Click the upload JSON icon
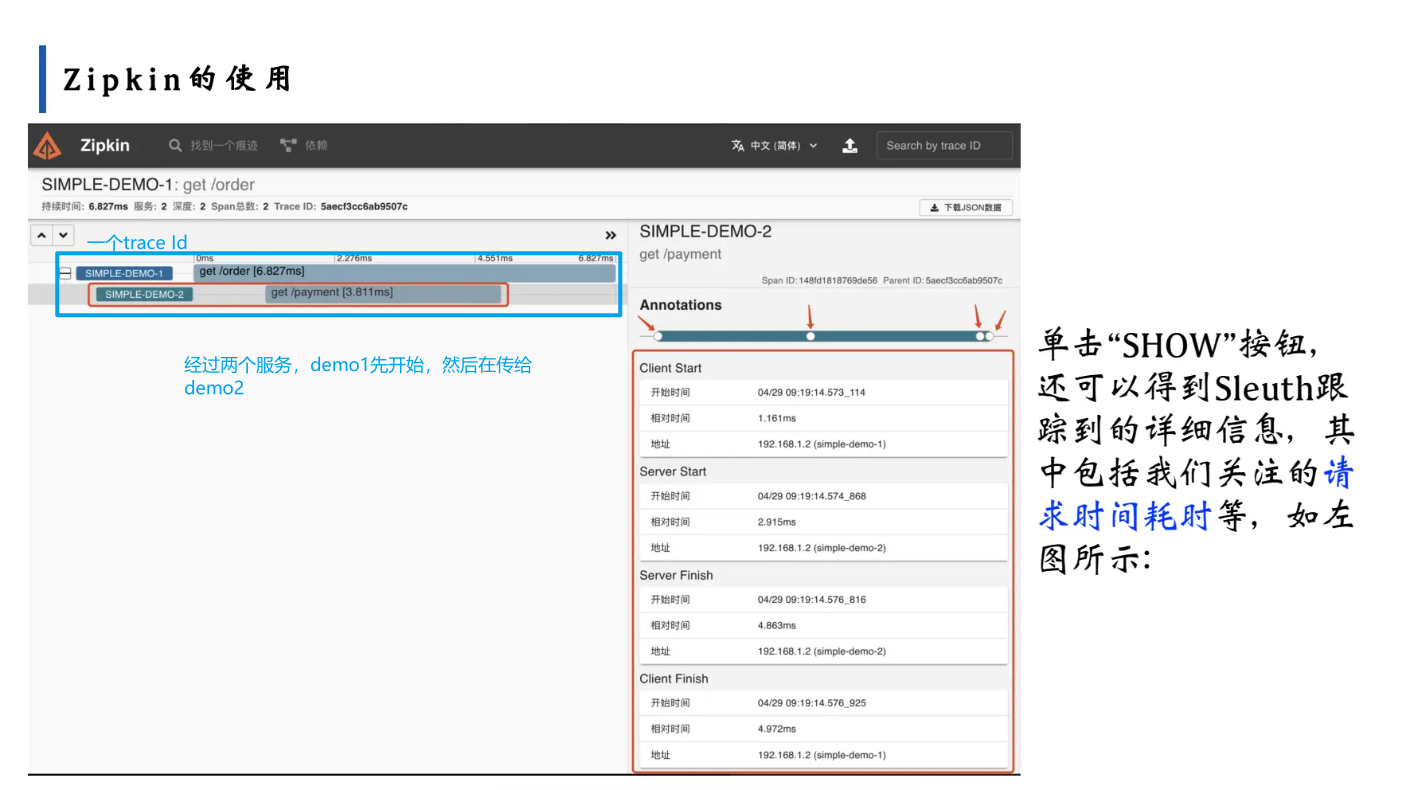1410x790 pixels. [850, 146]
